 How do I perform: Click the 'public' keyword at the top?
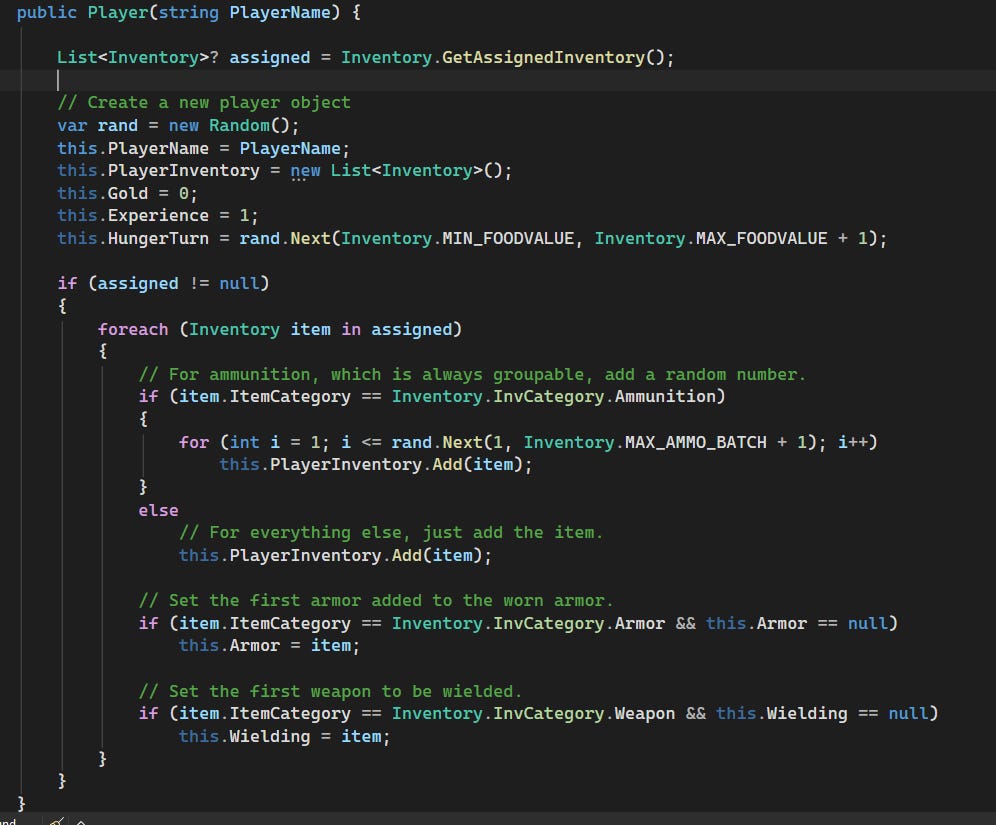[x=46, y=12]
